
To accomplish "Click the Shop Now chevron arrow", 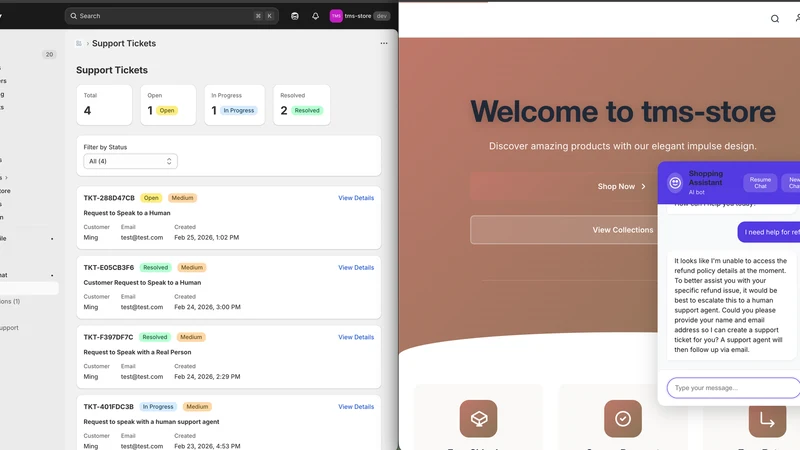I will (643, 187).
